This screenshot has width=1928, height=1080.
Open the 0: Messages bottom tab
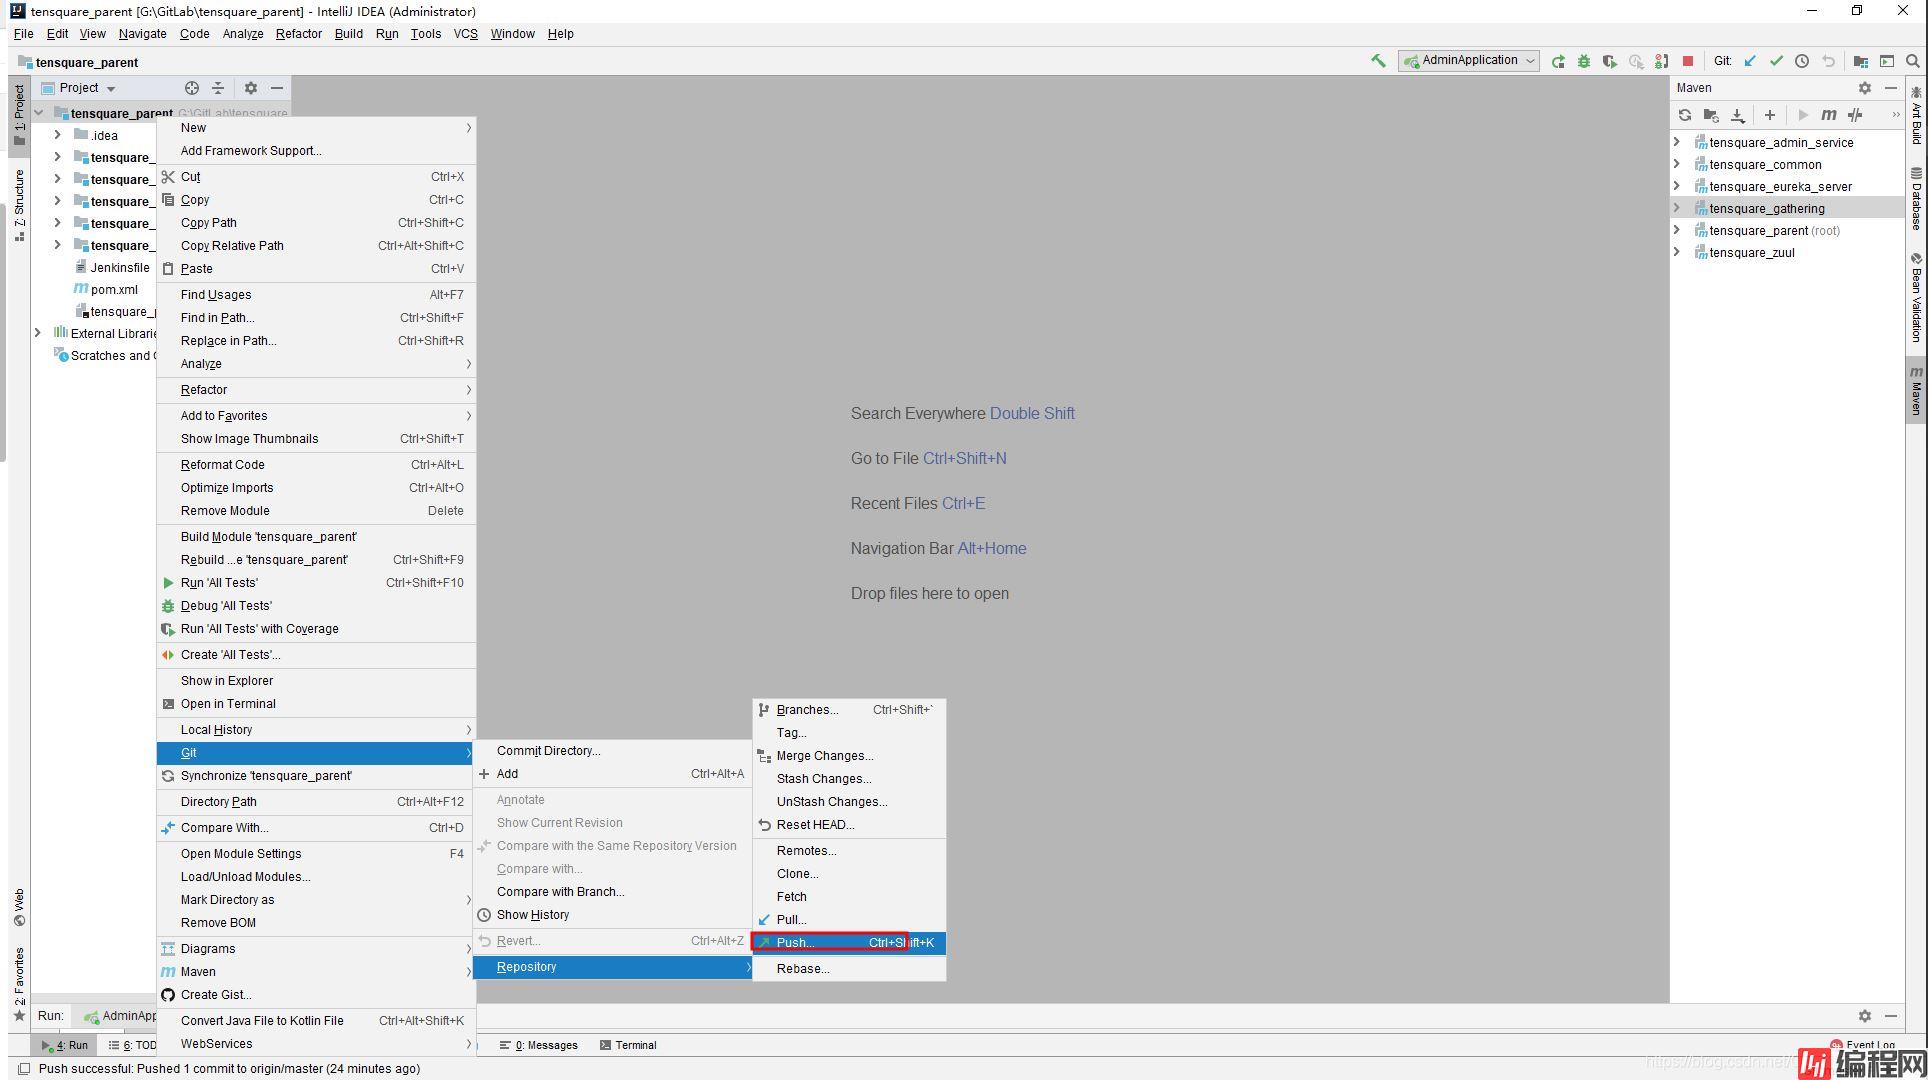point(539,1045)
